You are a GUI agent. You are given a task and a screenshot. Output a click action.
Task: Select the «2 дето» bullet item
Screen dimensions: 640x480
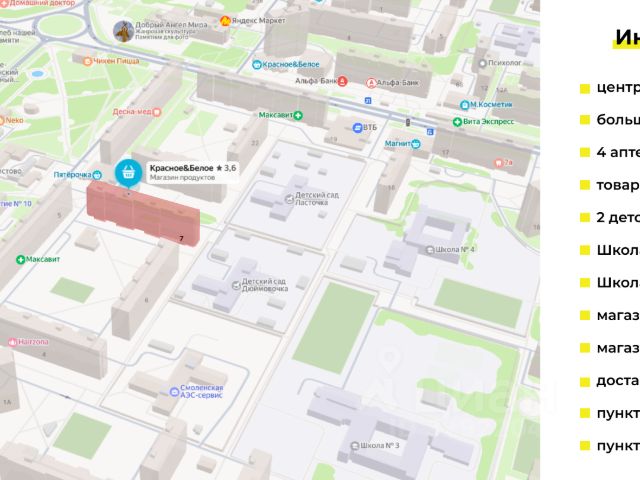coord(610,218)
